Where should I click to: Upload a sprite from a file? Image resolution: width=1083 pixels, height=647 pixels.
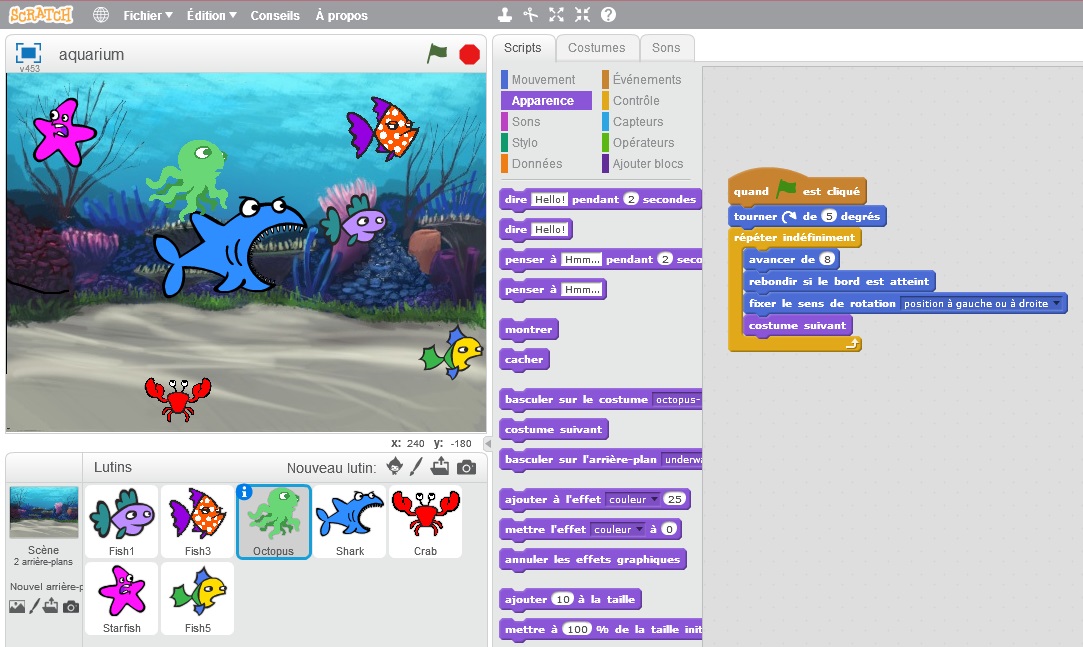point(440,466)
